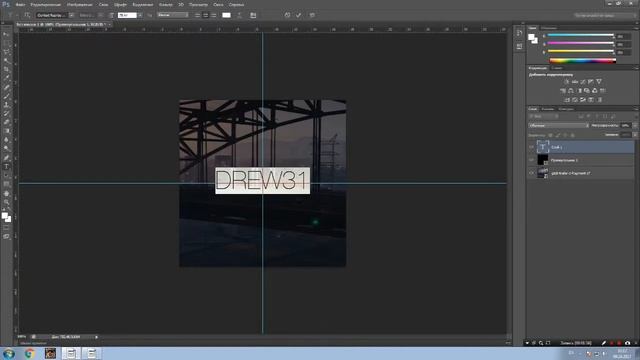Image resolution: width=640 pixels, height=360 pixels.
Task: Pick a color from spectrum bar
Action: [583, 60]
